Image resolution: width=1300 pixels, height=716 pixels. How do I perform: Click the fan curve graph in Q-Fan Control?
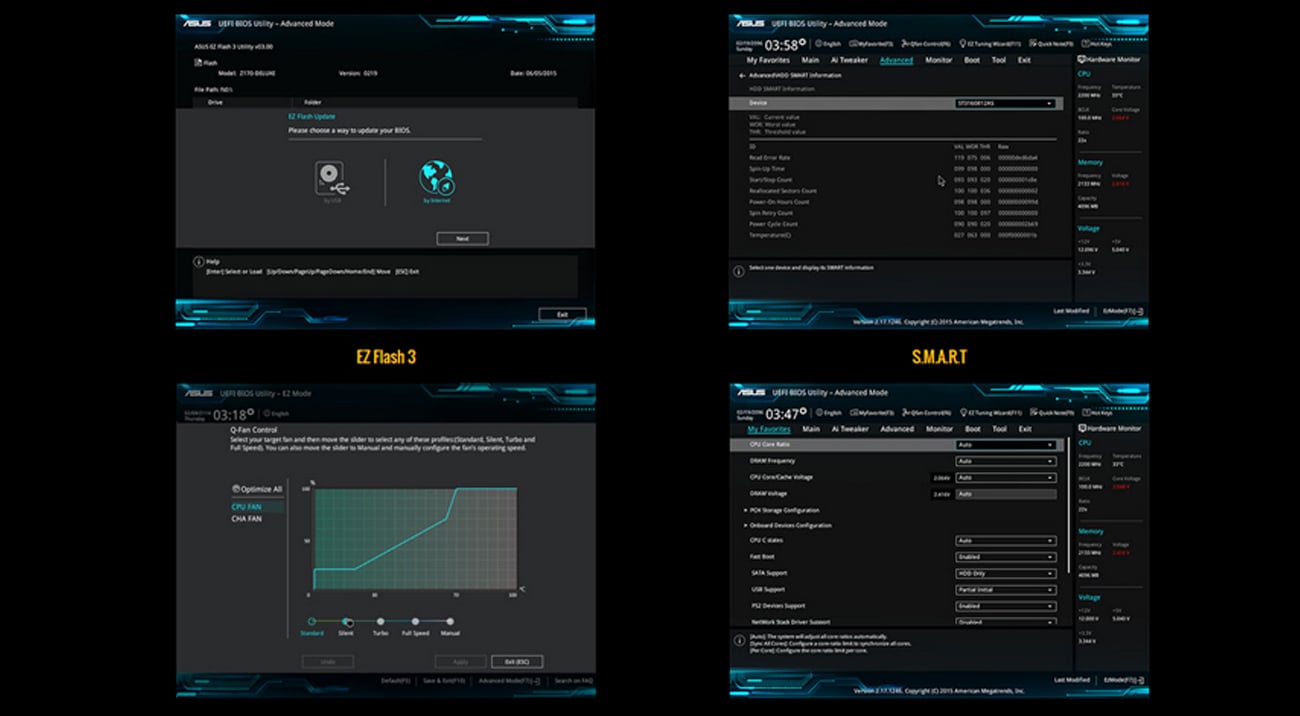(x=415, y=539)
